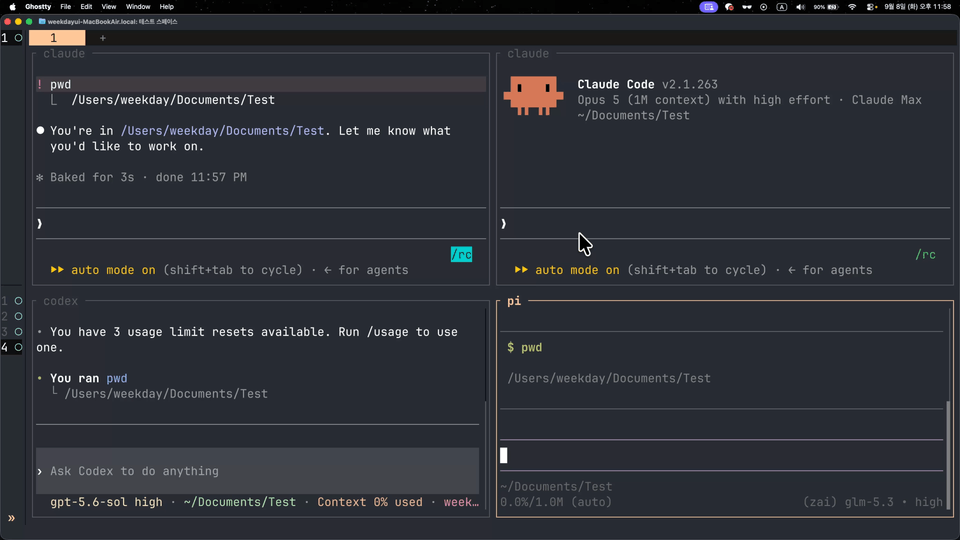960x540 pixels.
Task: Click pwd output path in left claude pane
Action: [x=173, y=100]
